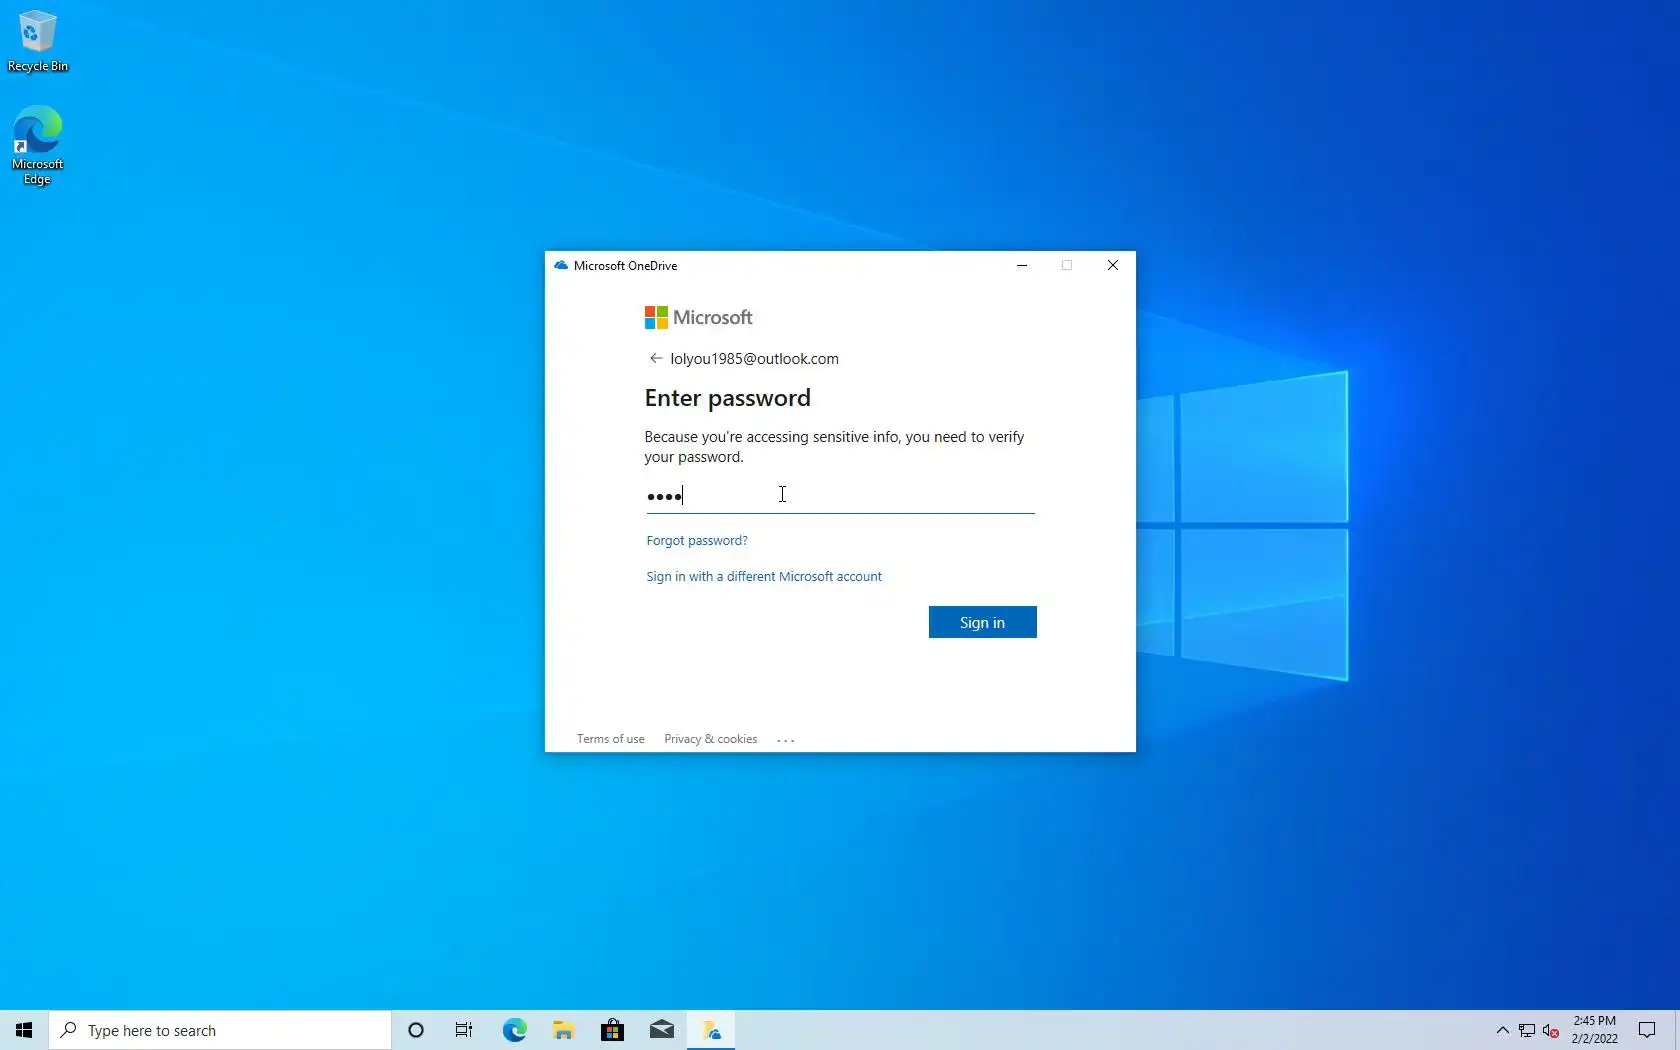Open Mail app from taskbar
1680x1050 pixels.
(x=661, y=1030)
